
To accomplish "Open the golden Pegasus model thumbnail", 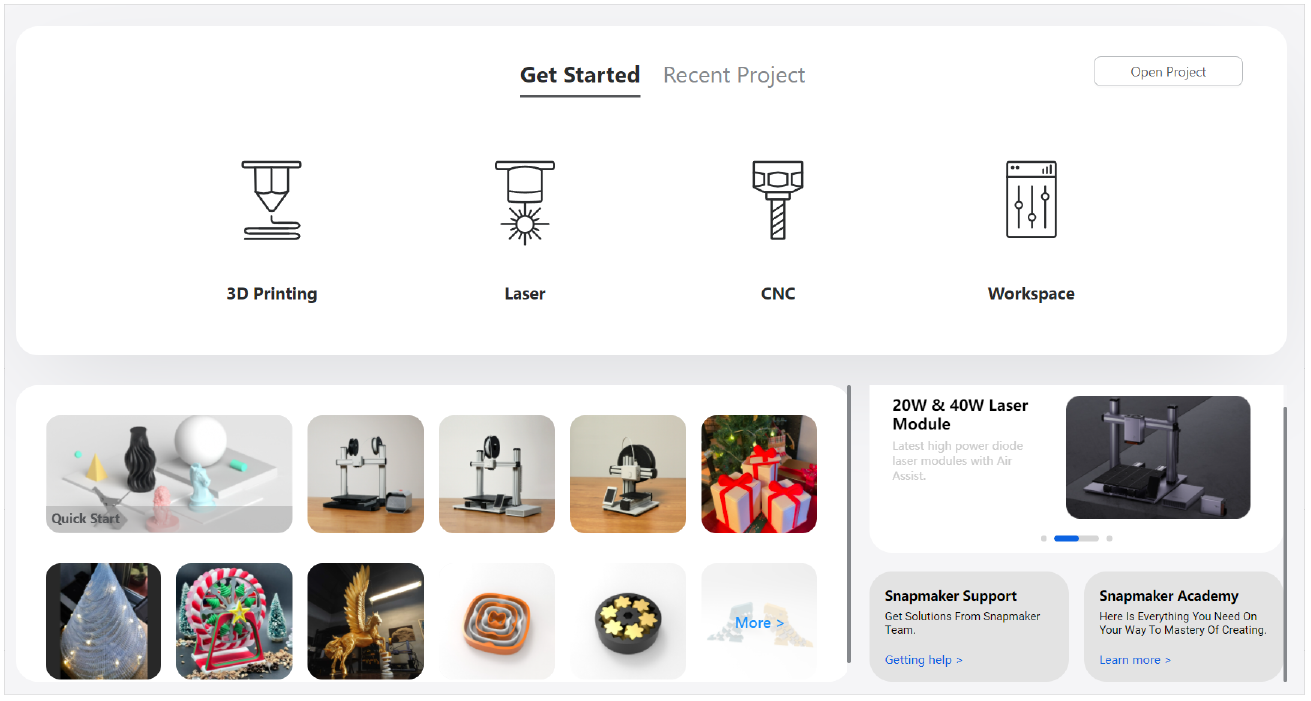I will pos(365,621).
